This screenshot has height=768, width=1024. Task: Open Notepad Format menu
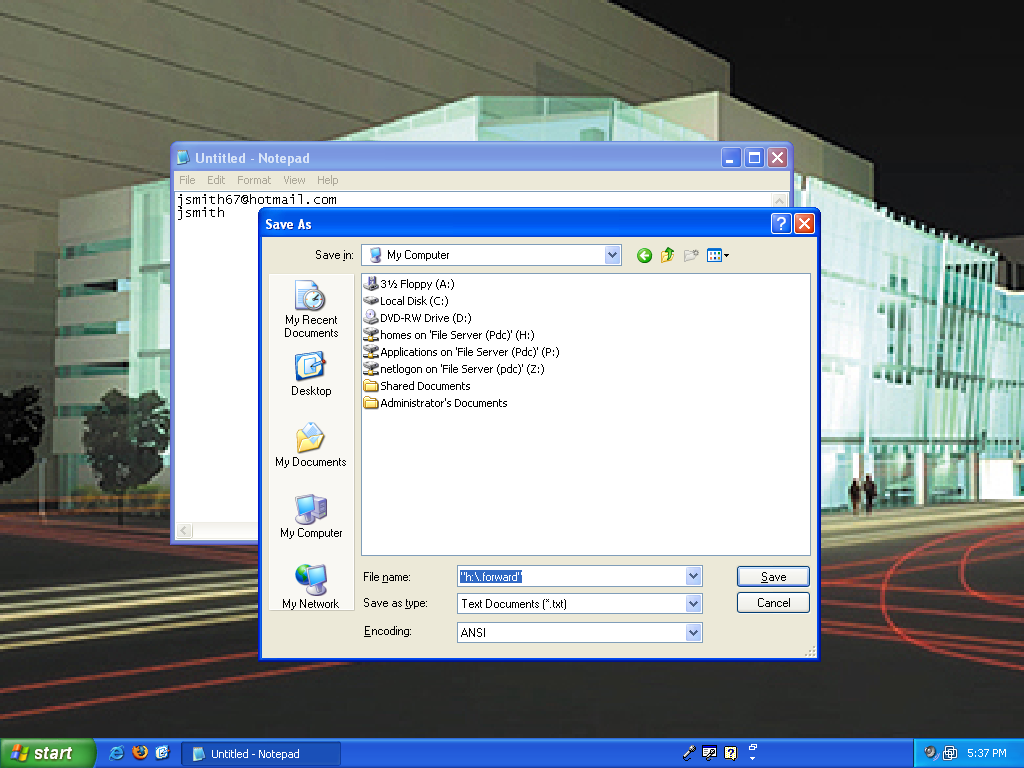pyautogui.click(x=254, y=180)
